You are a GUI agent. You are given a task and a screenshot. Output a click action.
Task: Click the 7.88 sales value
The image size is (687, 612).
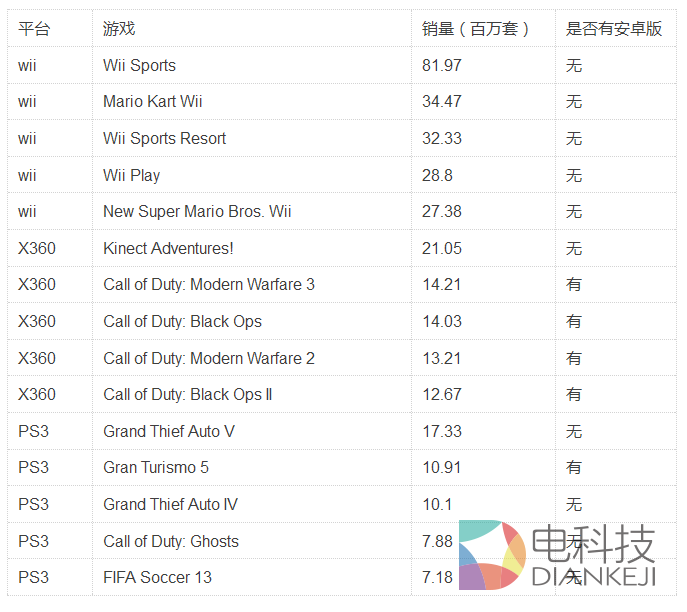coord(437,541)
